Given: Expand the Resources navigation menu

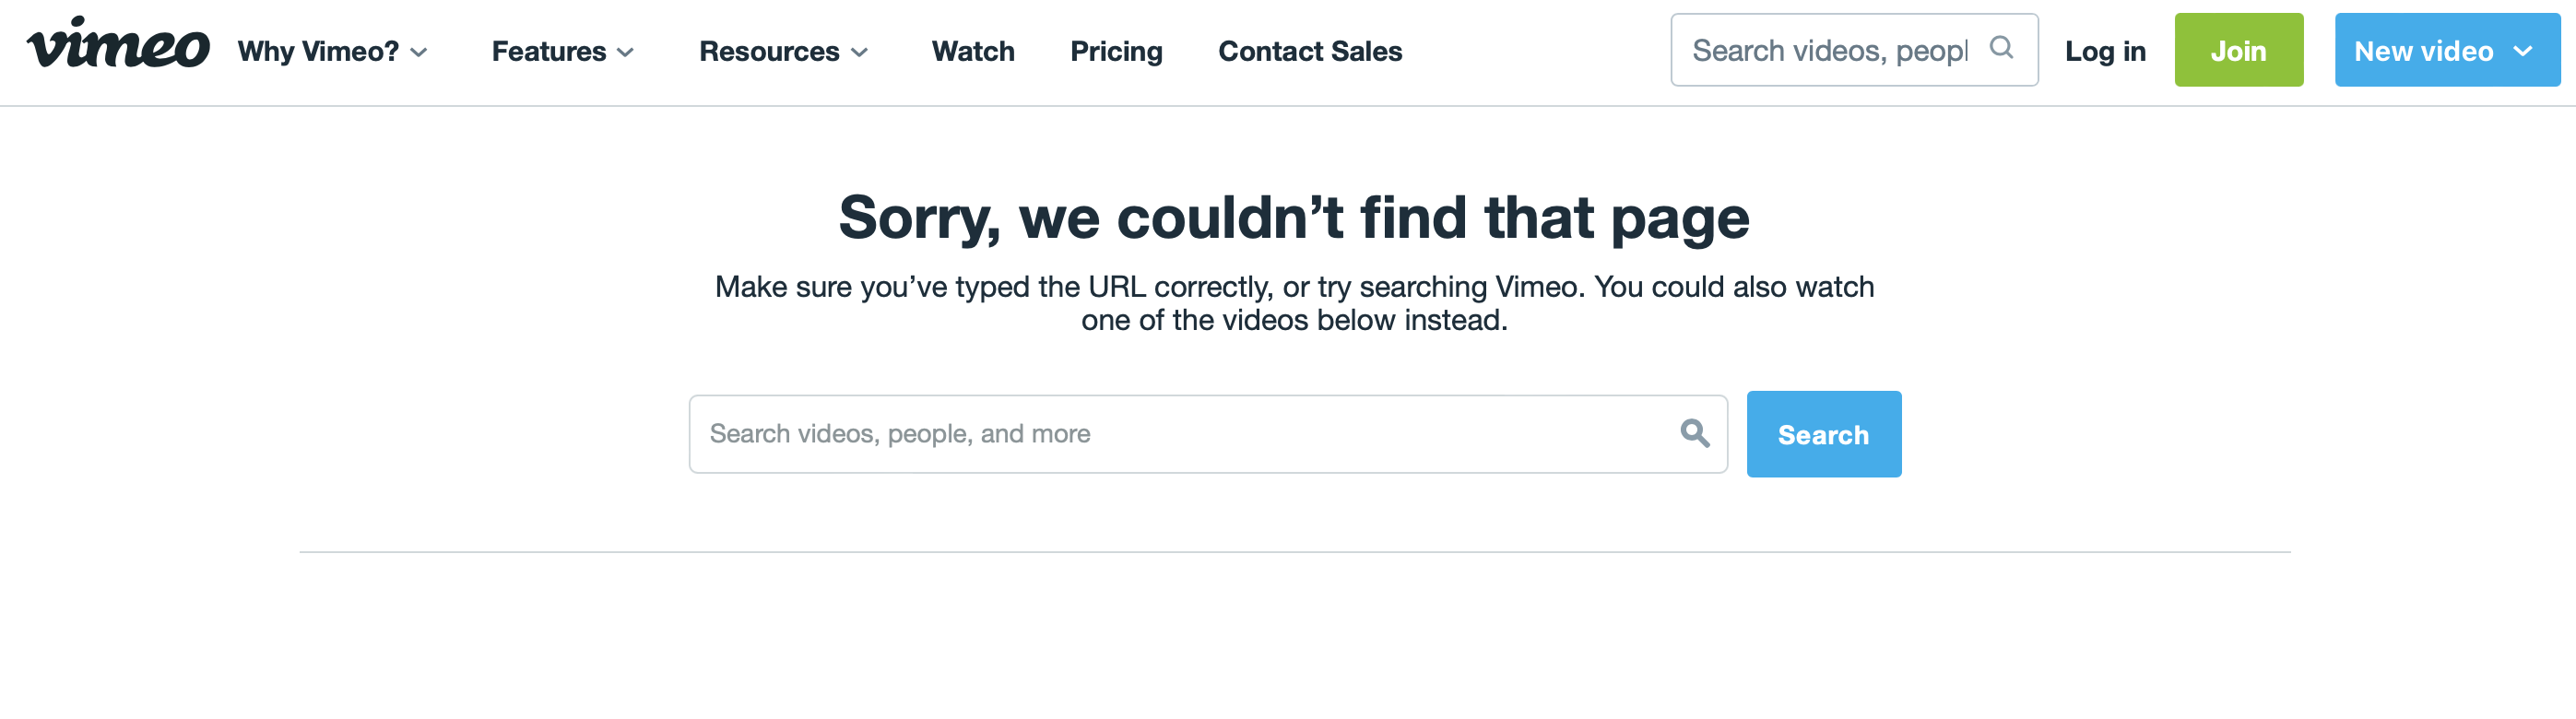Looking at the screenshot, I should pos(770,51).
